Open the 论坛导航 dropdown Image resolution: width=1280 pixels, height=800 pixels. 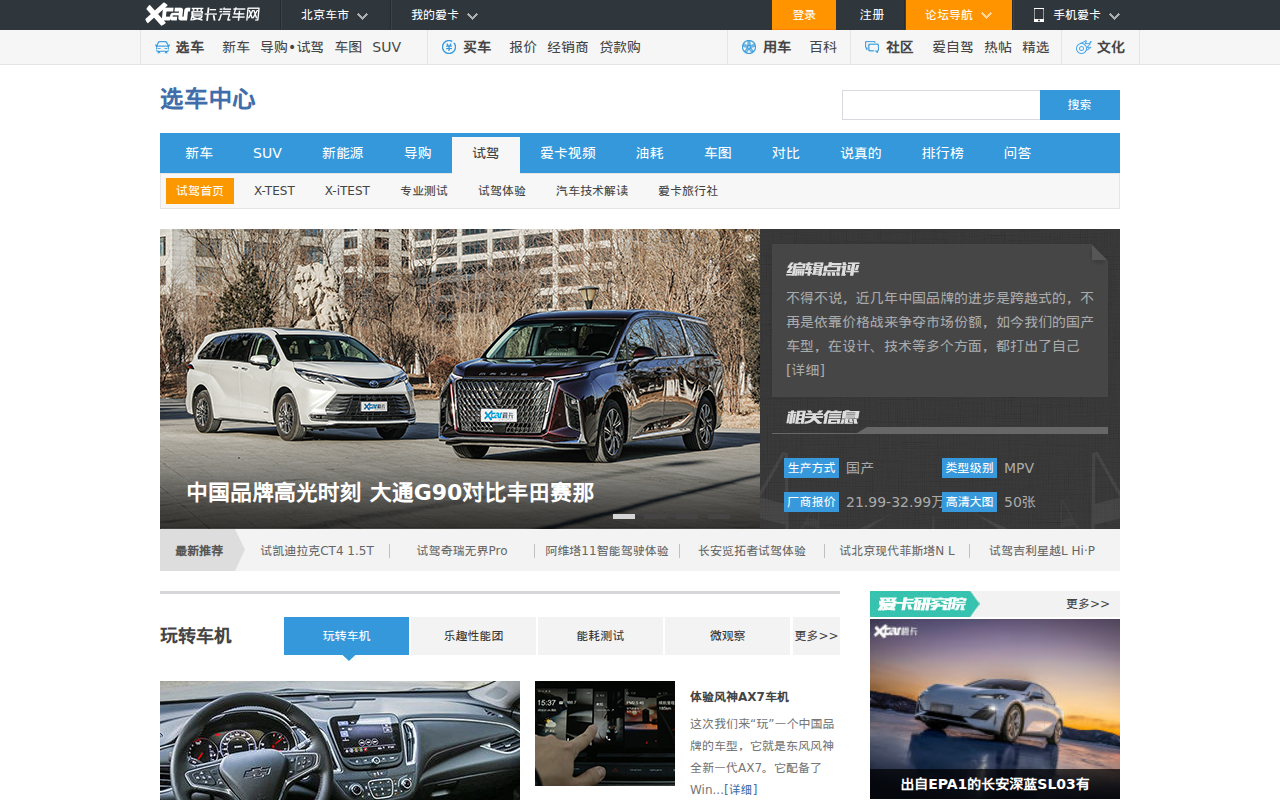[958, 15]
